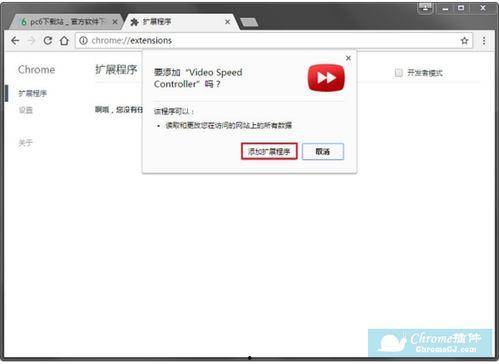Select 扩展程序 in the Chrome sidebar
Viewport: 499px width, 364px height.
coord(33,94)
